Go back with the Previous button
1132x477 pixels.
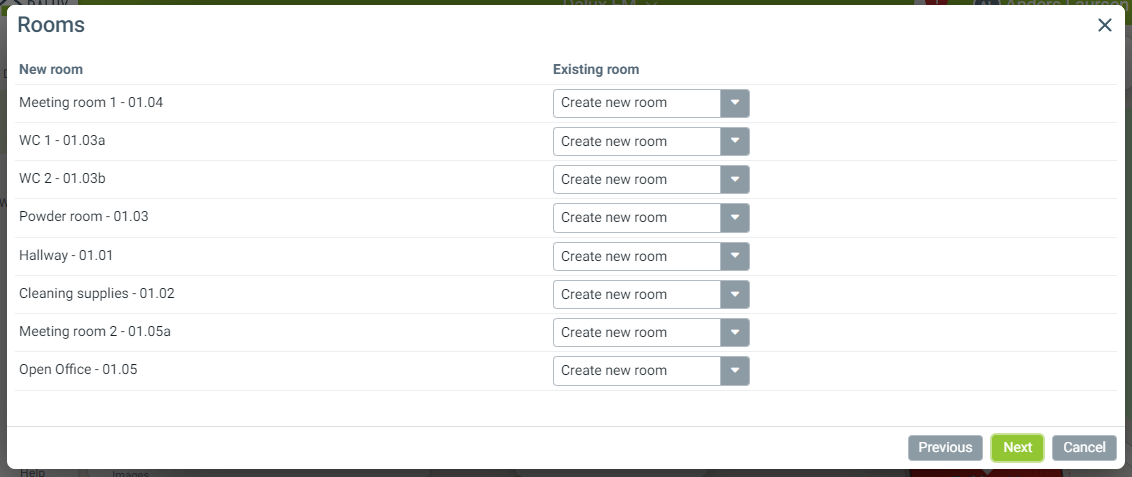coord(945,448)
